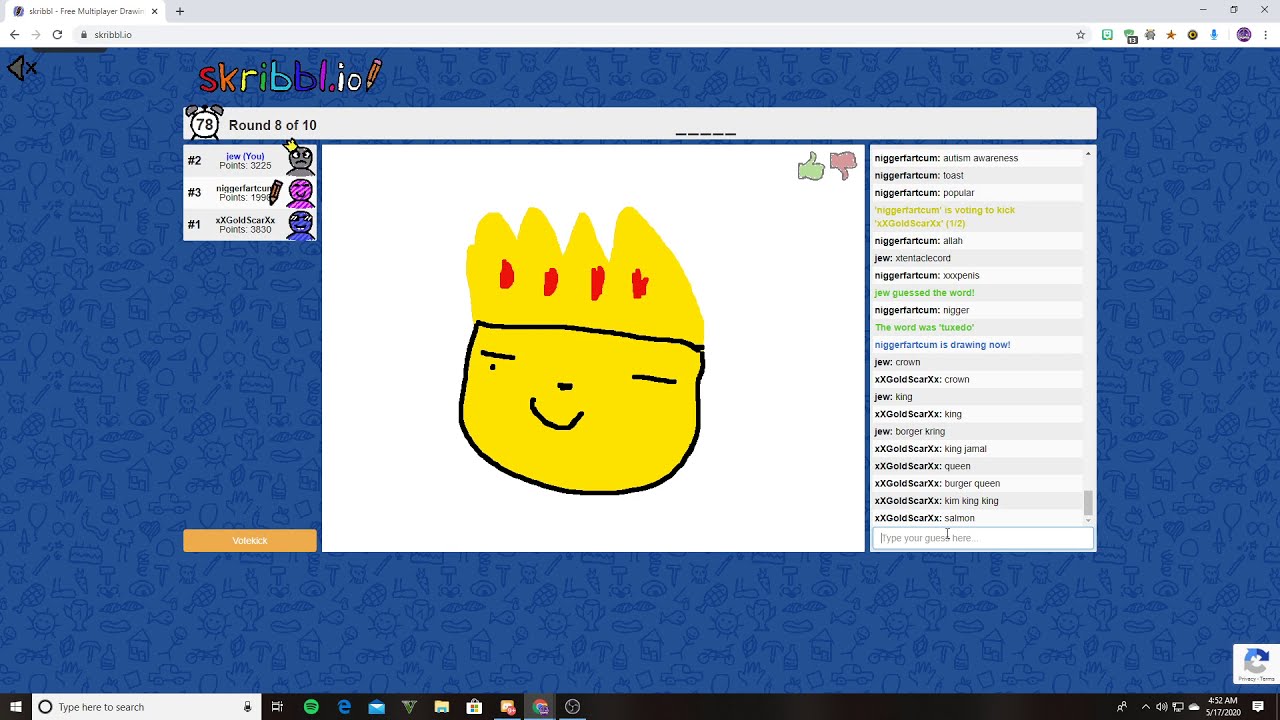
Task: Open Microsoft Store from the taskbar
Action: 474,707
